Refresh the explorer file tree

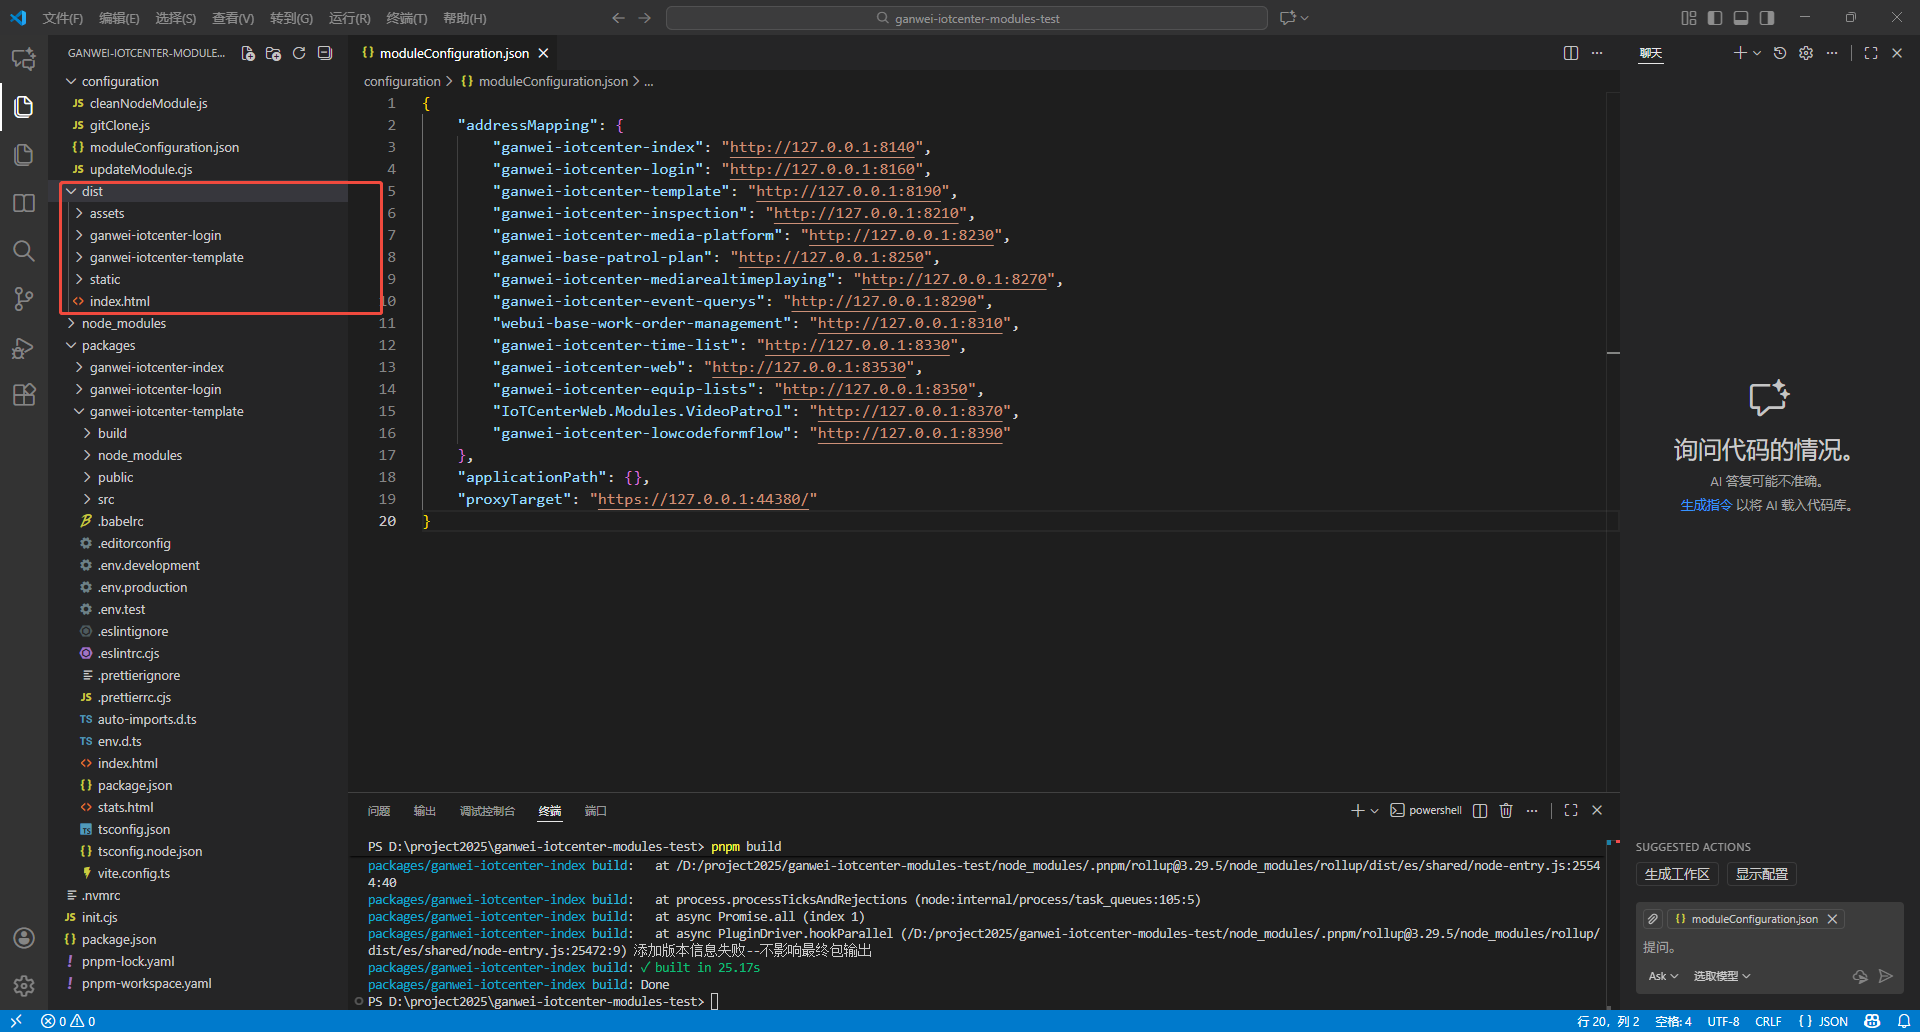pos(299,53)
